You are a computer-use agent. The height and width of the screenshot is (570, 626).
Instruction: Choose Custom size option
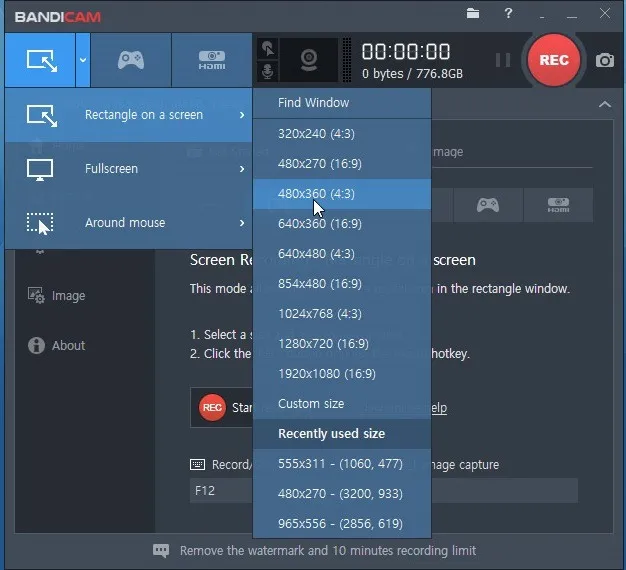[x=342, y=404]
